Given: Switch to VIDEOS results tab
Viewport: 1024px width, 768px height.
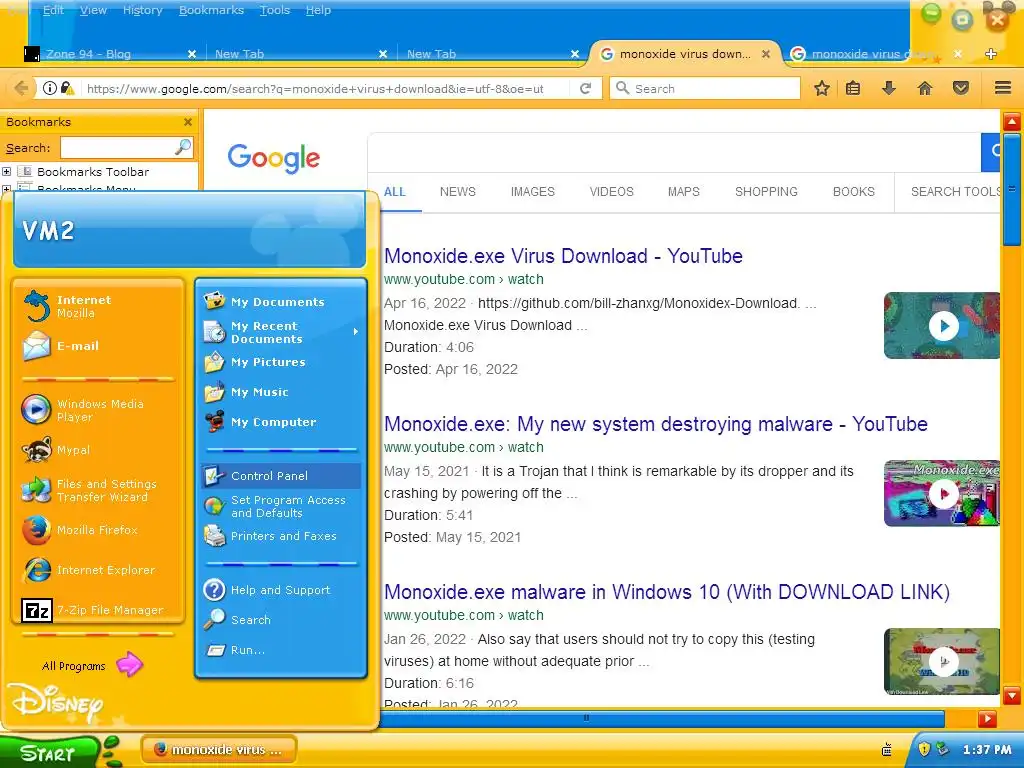Looking at the screenshot, I should [611, 191].
